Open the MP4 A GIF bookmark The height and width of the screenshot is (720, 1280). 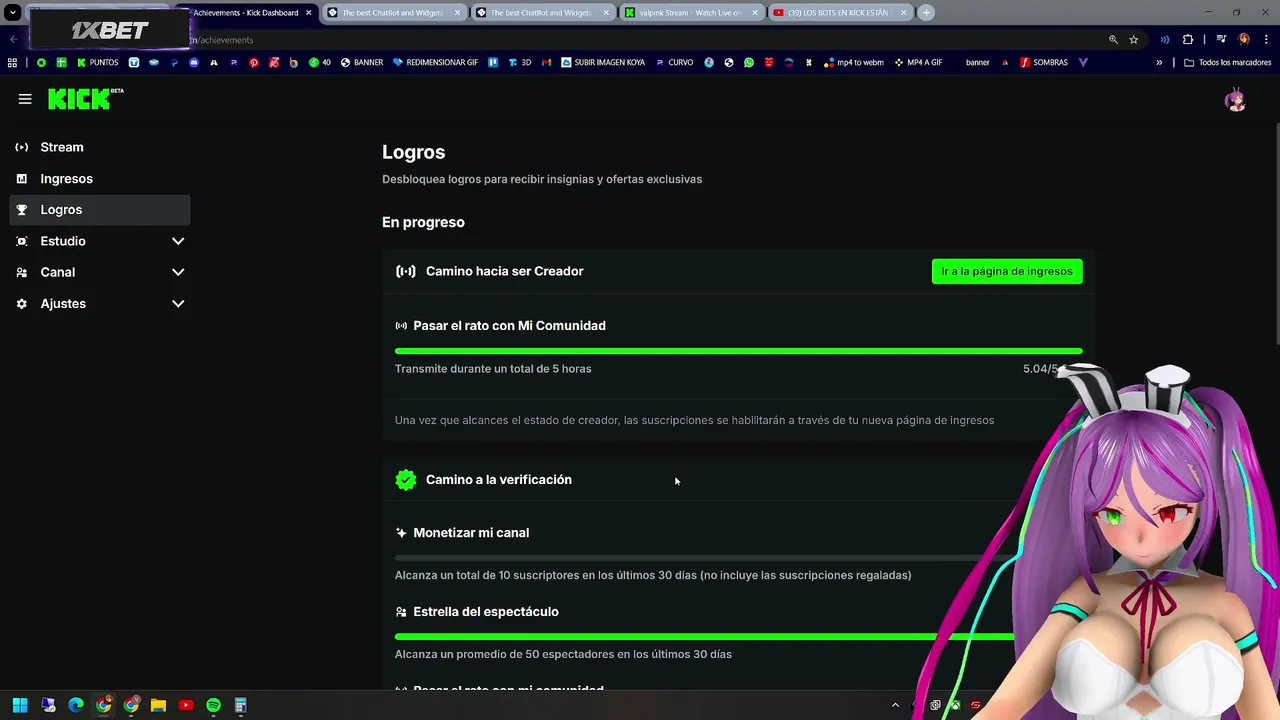(x=918, y=62)
